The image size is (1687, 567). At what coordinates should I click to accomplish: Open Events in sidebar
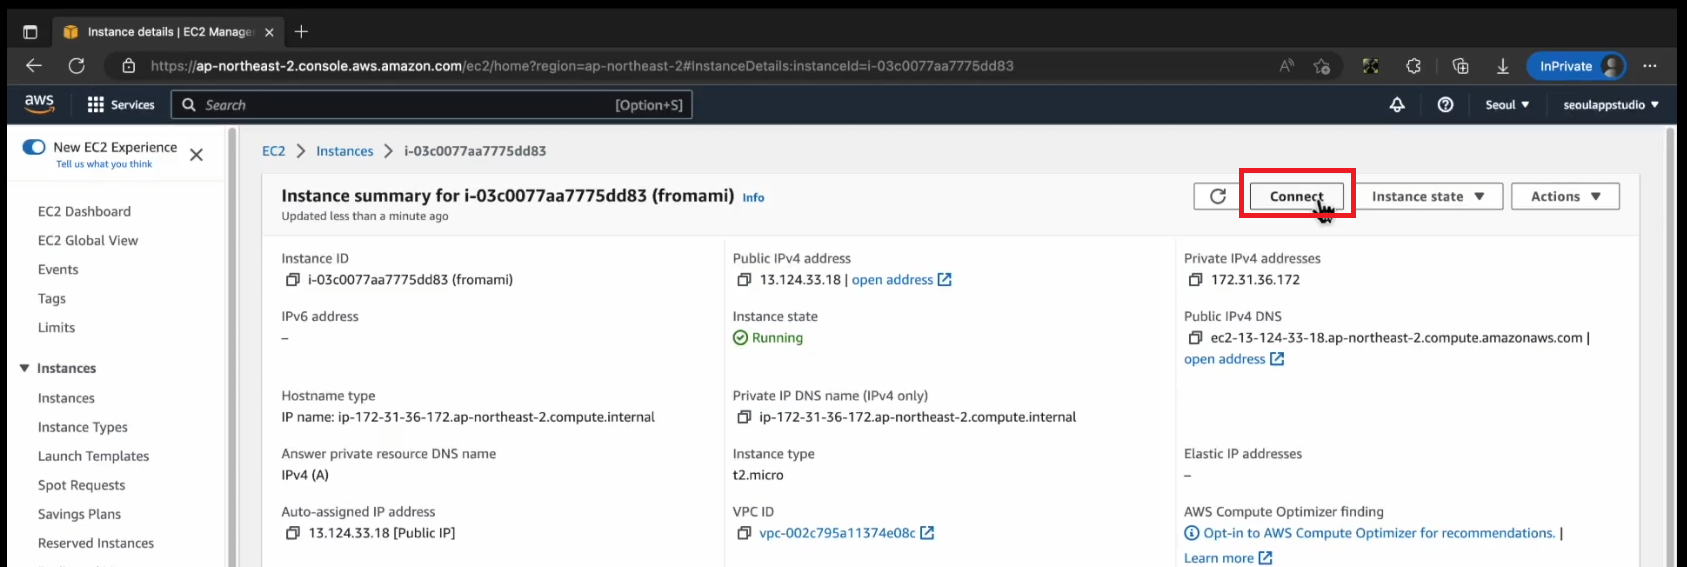(58, 269)
